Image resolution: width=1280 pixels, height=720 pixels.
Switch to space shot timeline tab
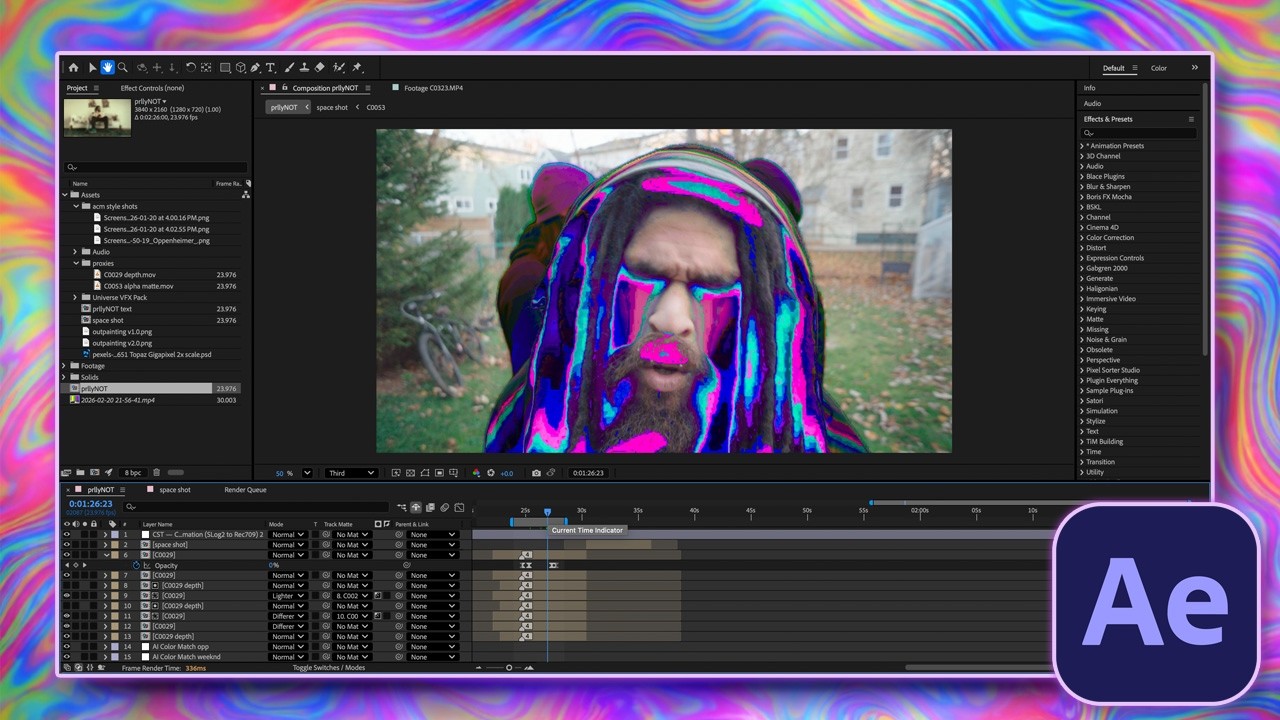[175, 490]
